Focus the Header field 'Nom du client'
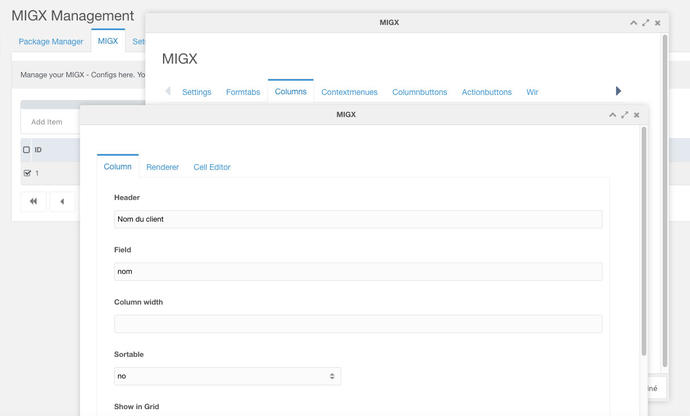The image size is (690, 416). (358, 219)
